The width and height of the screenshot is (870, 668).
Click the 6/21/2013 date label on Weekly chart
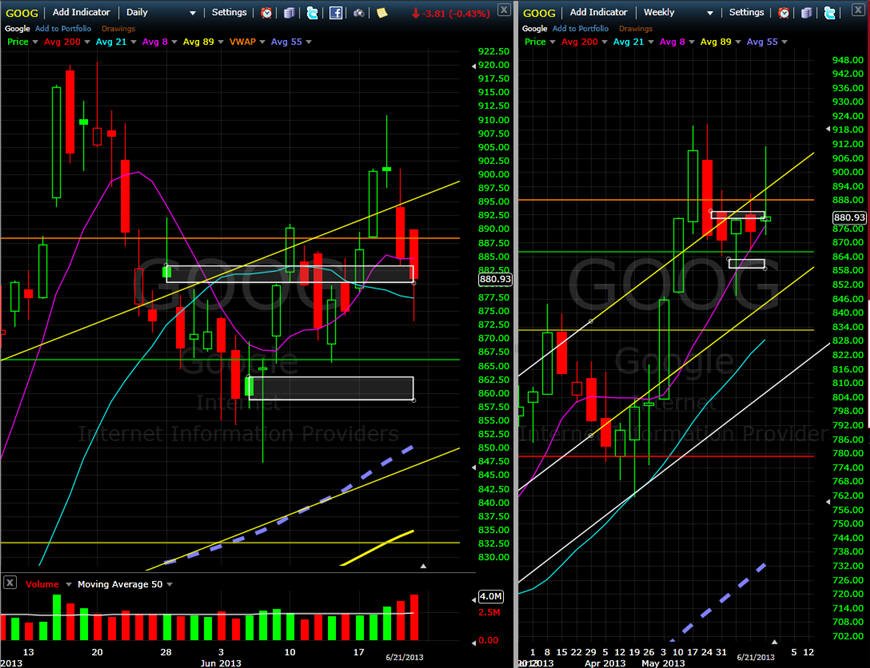756,657
